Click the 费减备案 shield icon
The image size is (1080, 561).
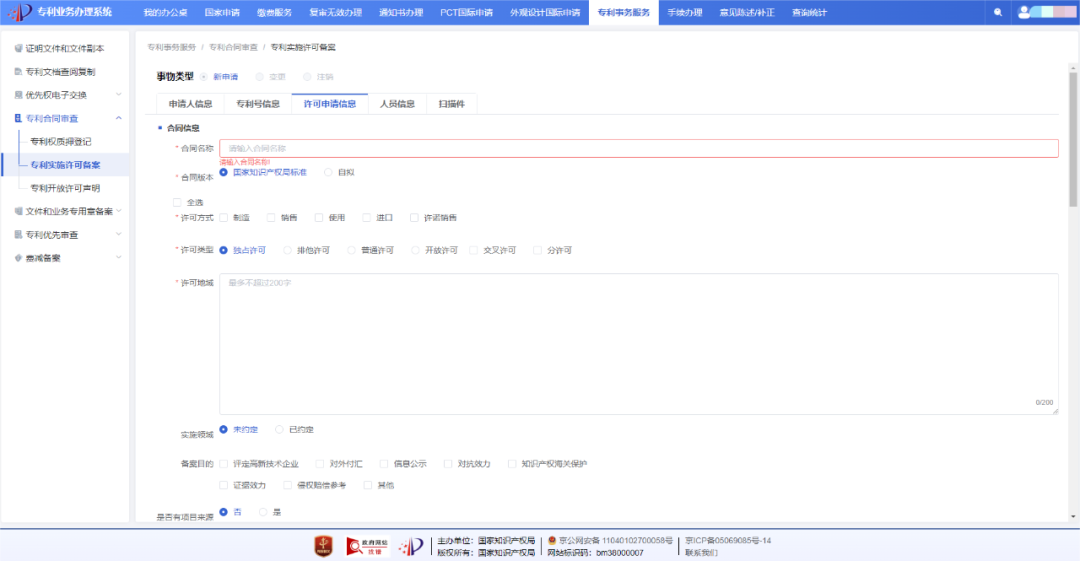[19, 258]
